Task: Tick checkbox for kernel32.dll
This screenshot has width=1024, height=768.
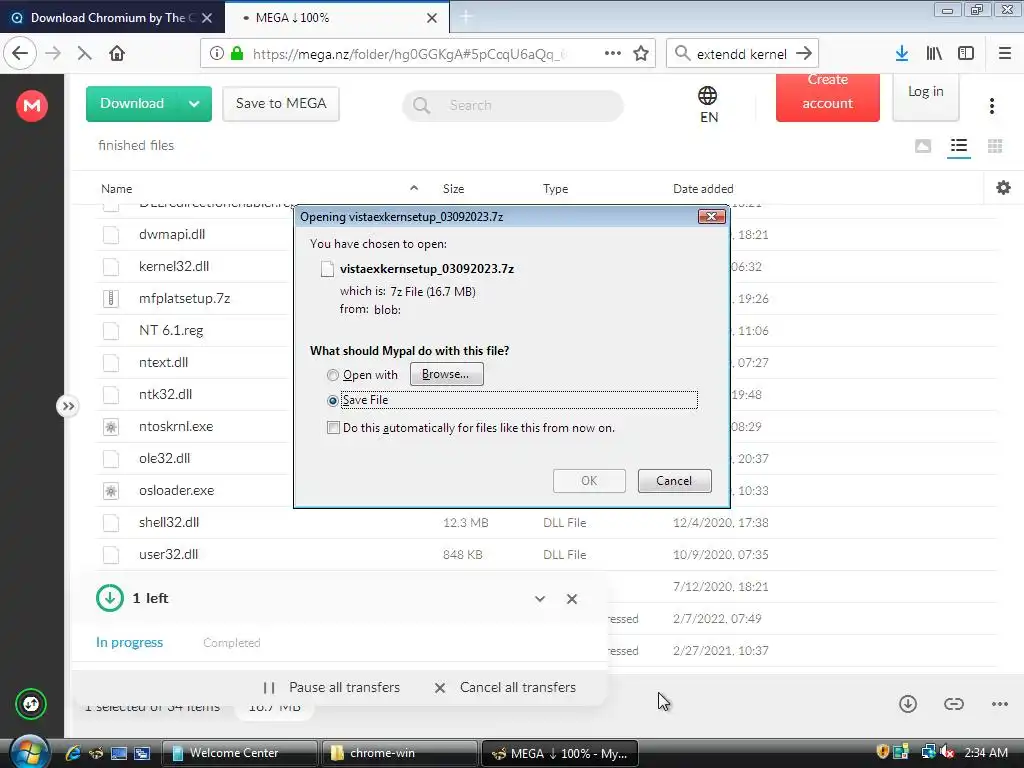Action: tap(111, 266)
